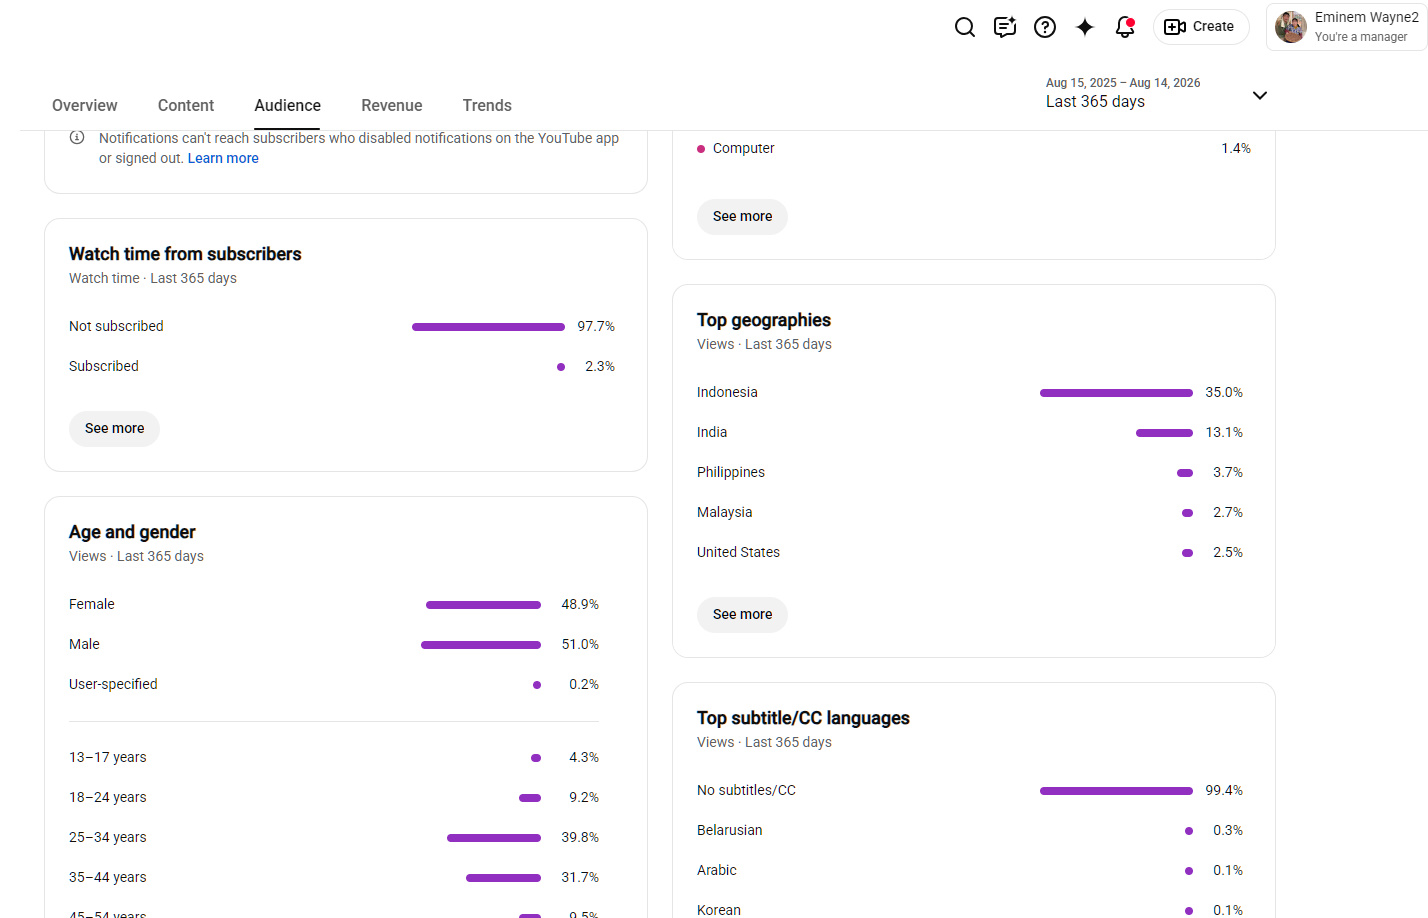See more in Top geographies card
The image size is (1428, 918).
pos(742,614)
